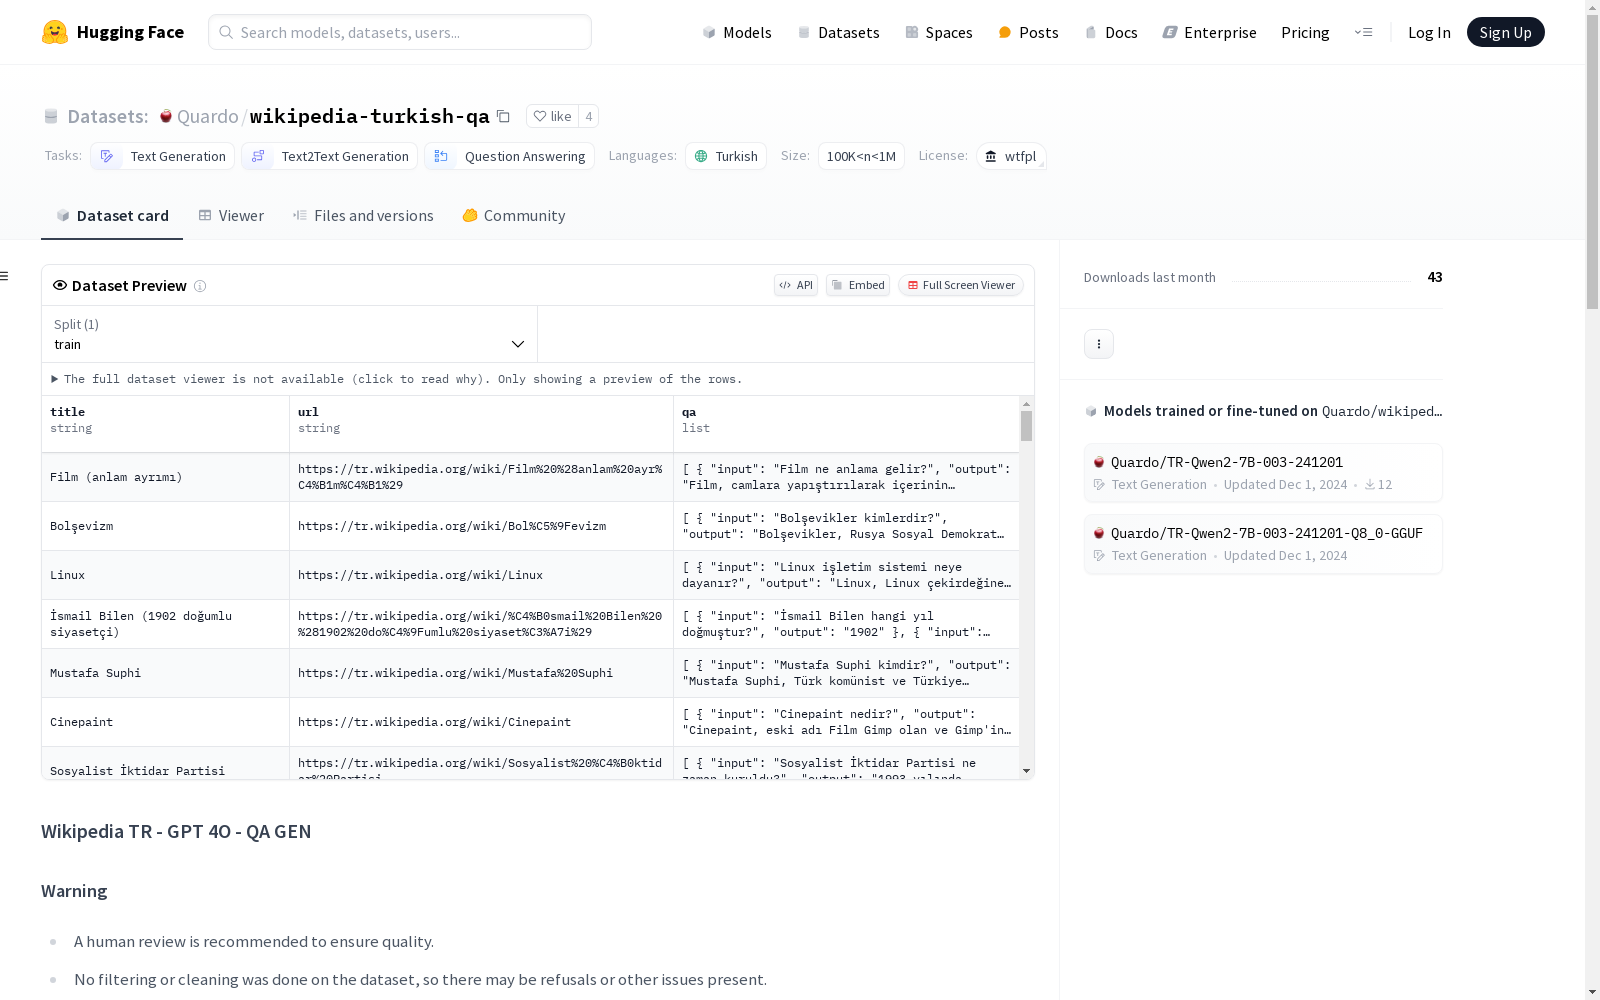Click the Datasets stack icon before the heading

[x=51, y=117]
